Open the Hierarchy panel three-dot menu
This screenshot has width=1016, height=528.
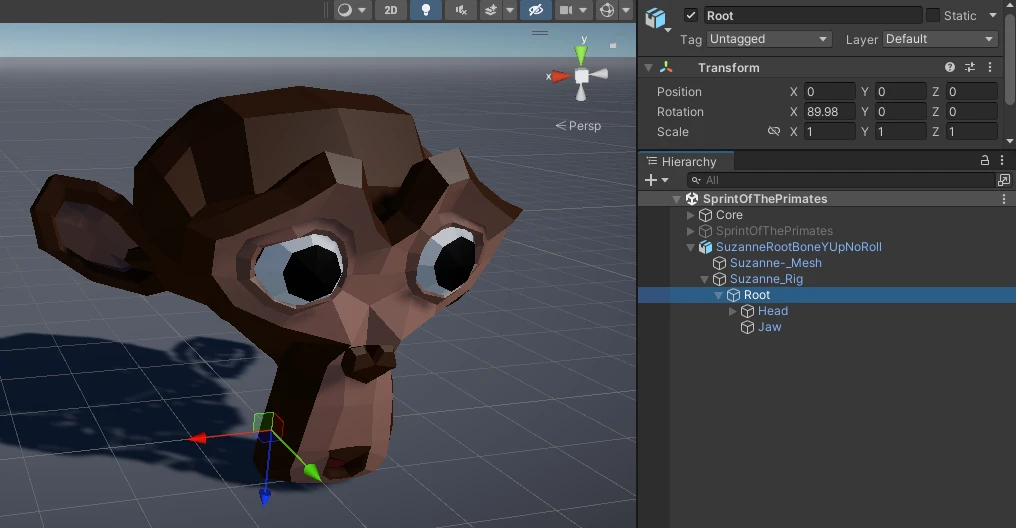(1002, 161)
